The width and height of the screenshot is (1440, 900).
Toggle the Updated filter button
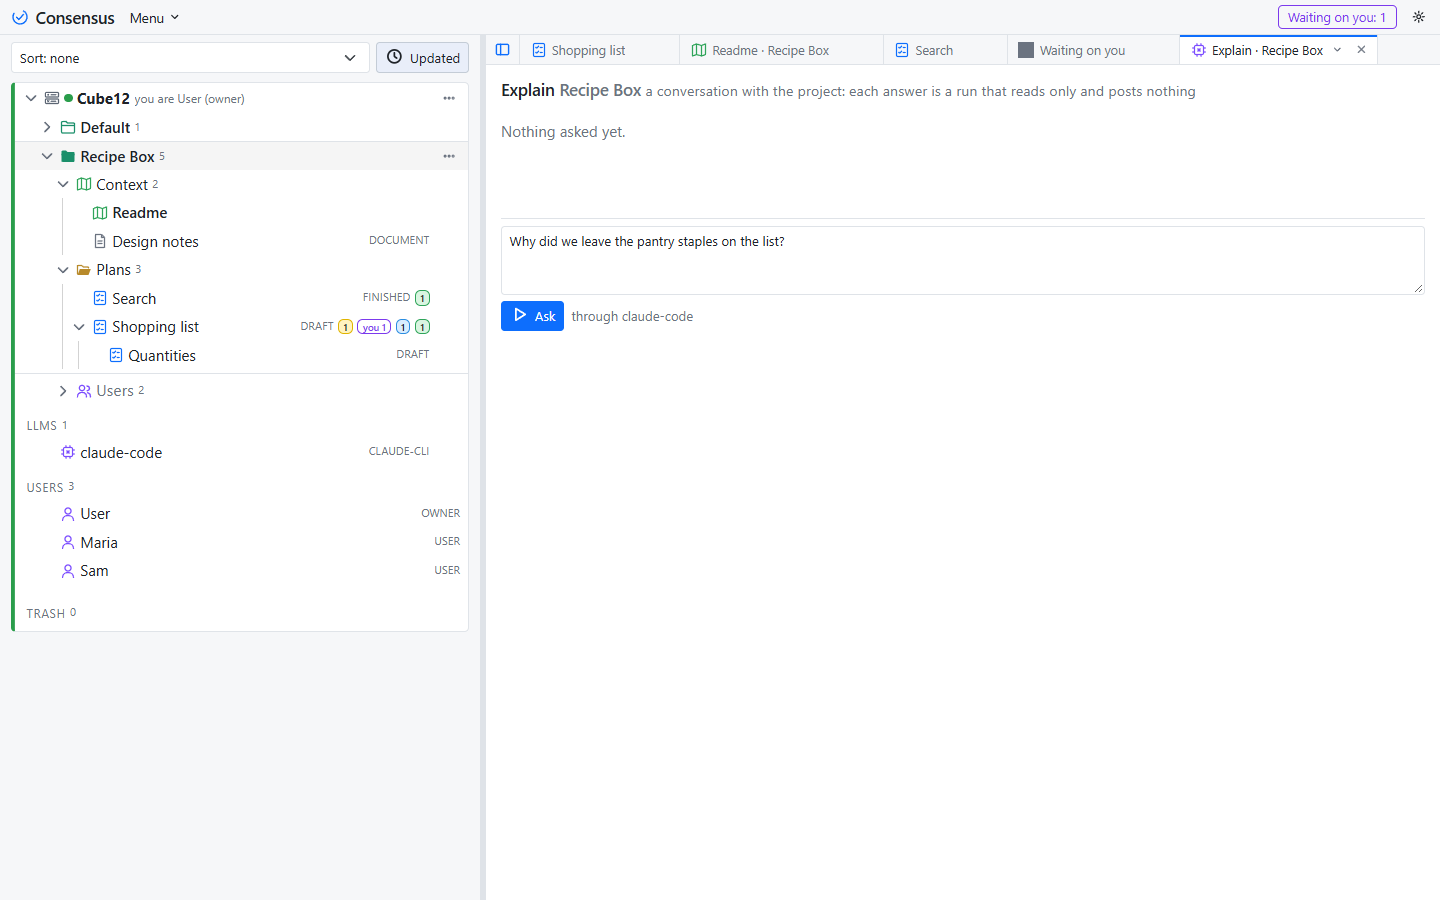pyautogui.click(x=423, y=58)
